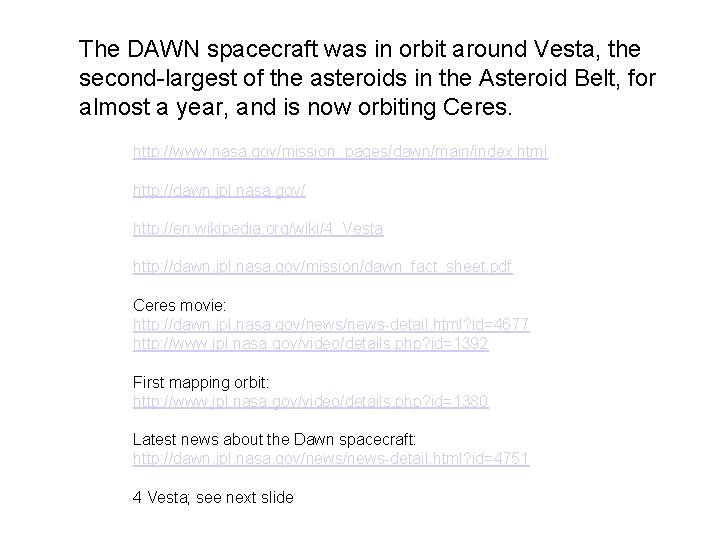This screenshot has height=540, width=720.
Task: Open the video details link with id=1392
Action: [x=311, y=343]
